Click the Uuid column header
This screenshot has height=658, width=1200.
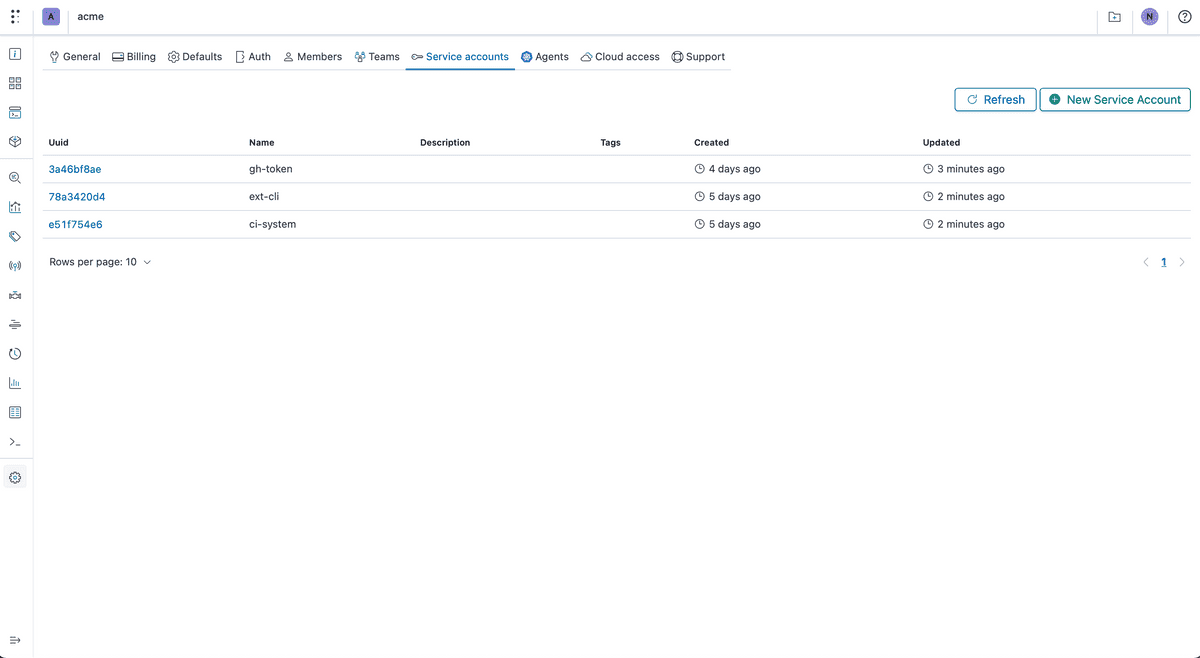(59, 143)
